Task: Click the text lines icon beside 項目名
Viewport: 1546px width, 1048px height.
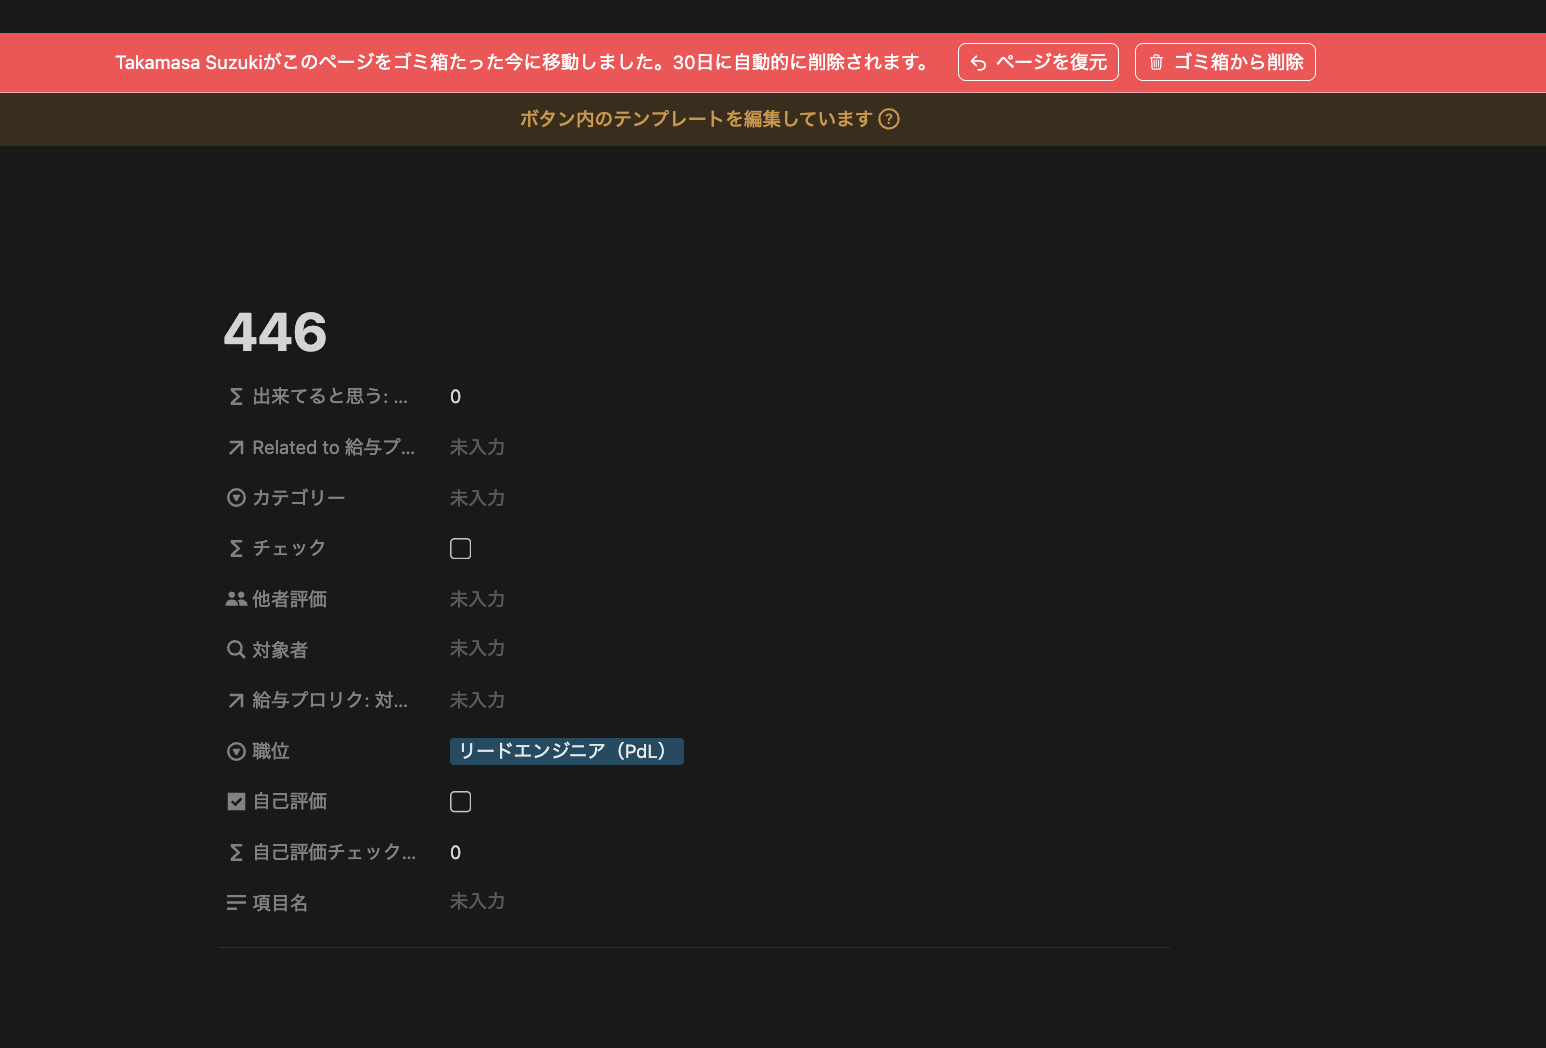Action: [236, 903]
